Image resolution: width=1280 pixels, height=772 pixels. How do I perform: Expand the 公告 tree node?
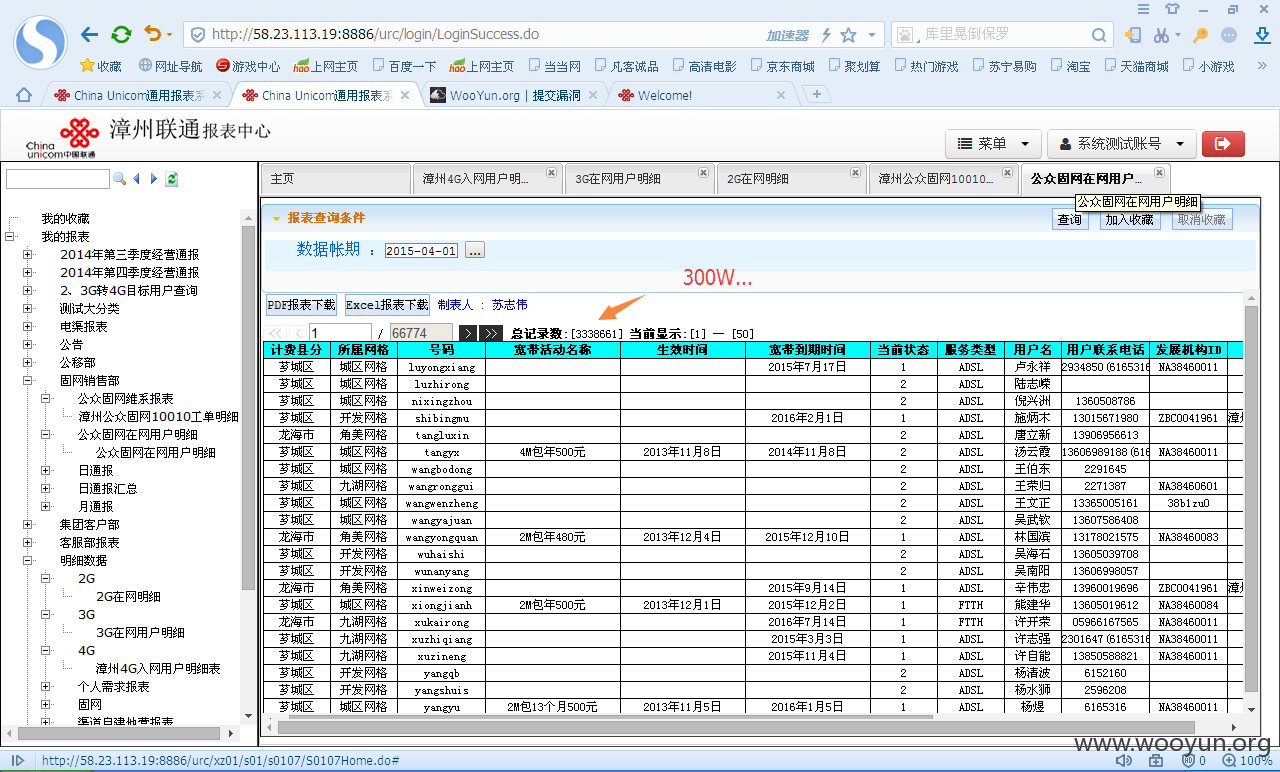point(28,345)
